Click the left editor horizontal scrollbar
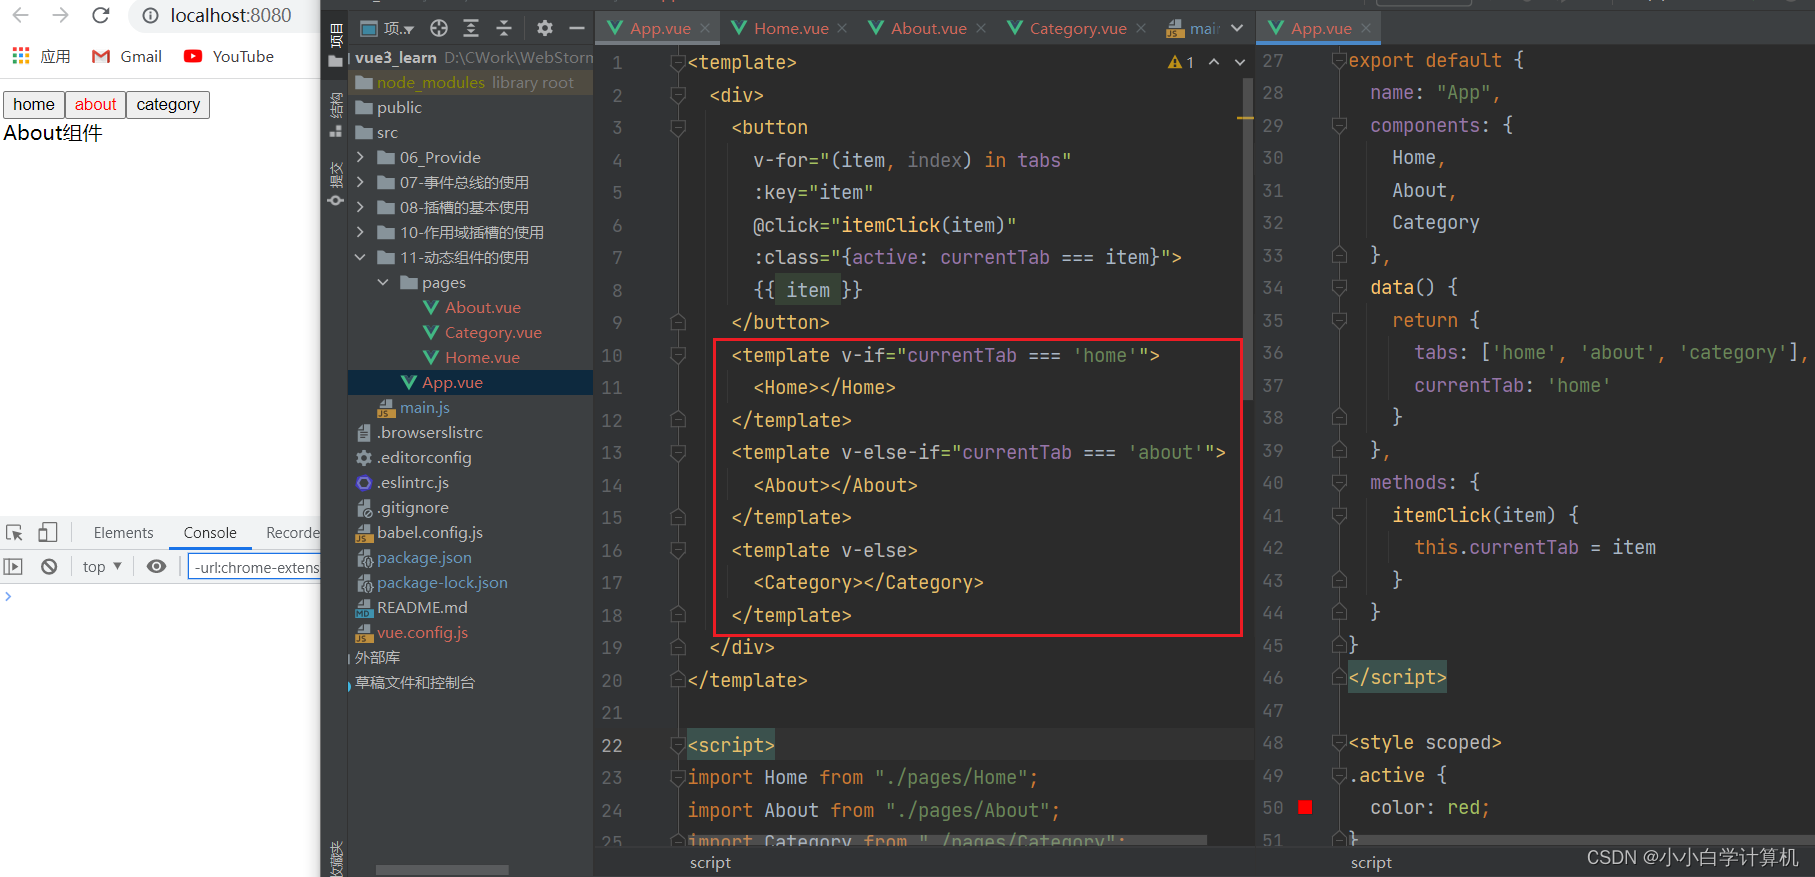The image size is (1815, 877). [947, 840]
